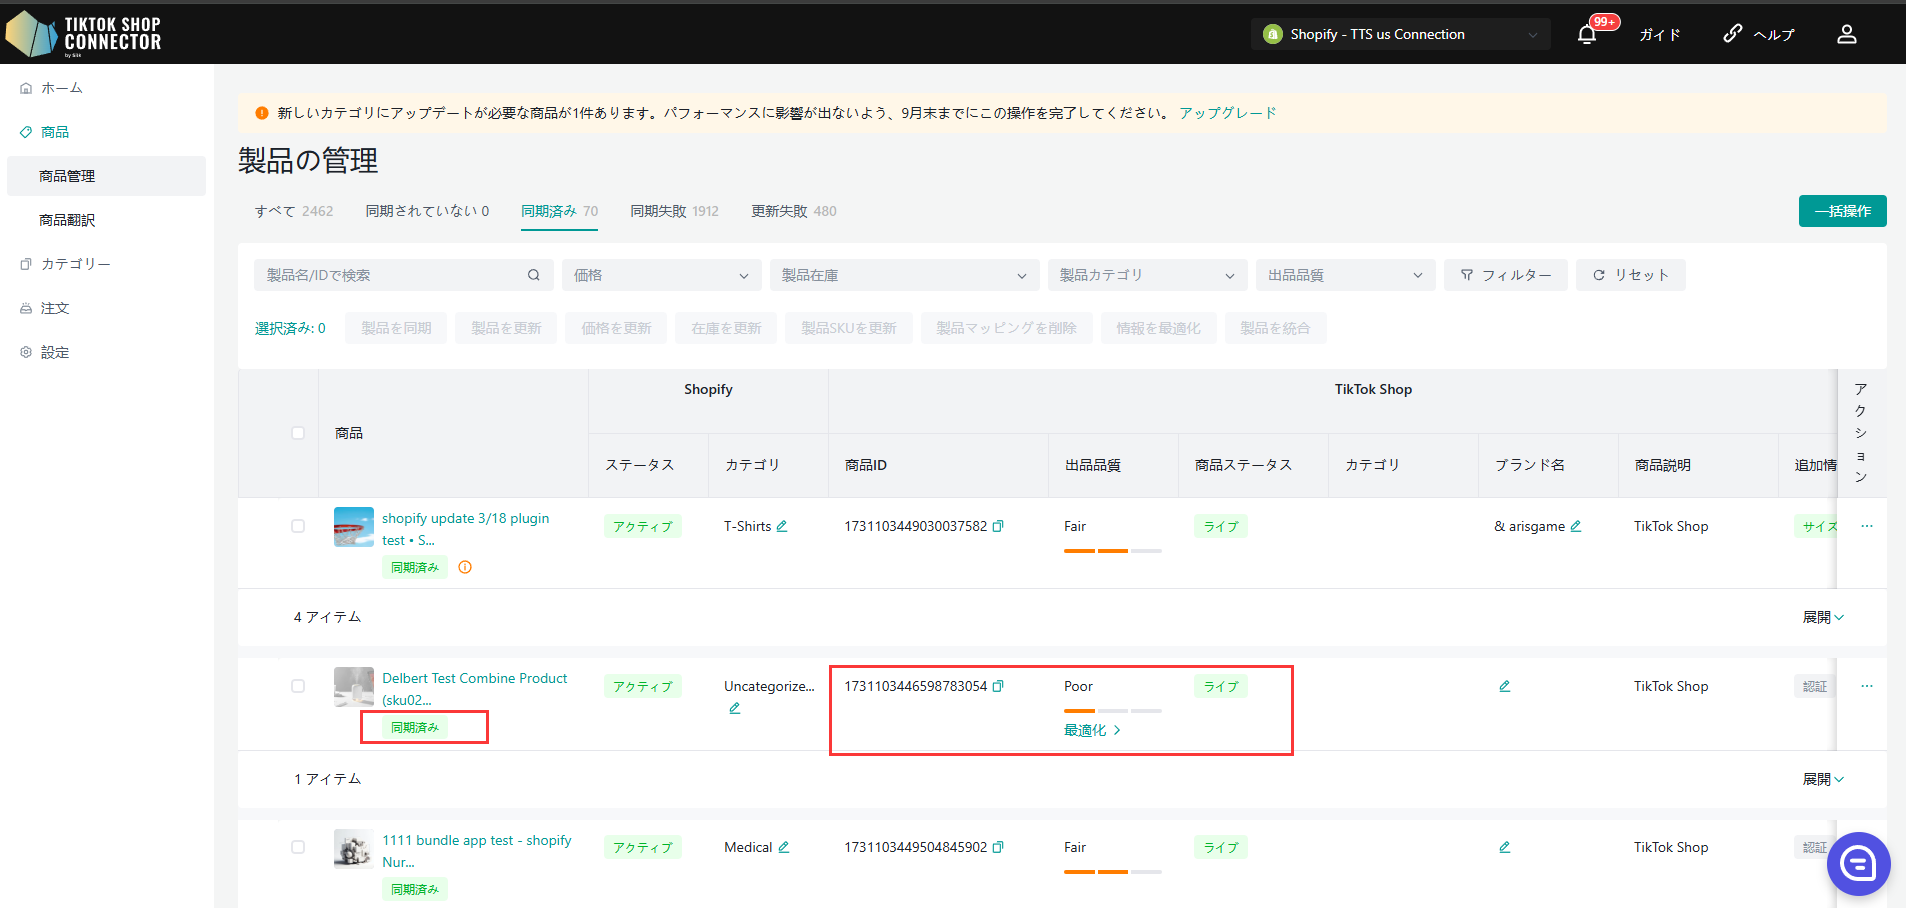1906x908 pixels.
Task: Open the notifications bell
Action: pyautogui.click(x=1586, y=35)
